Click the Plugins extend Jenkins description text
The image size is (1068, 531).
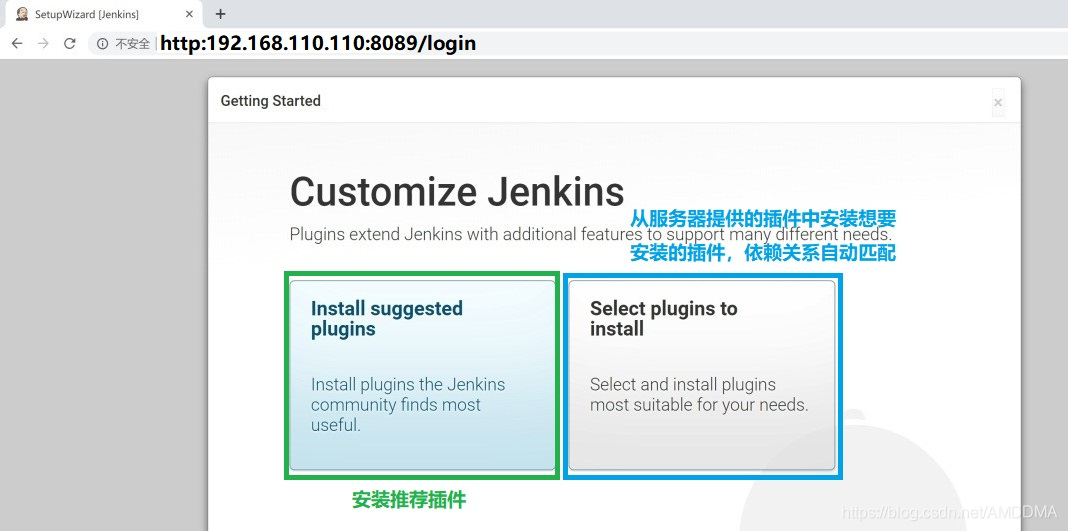click(591, 234)
